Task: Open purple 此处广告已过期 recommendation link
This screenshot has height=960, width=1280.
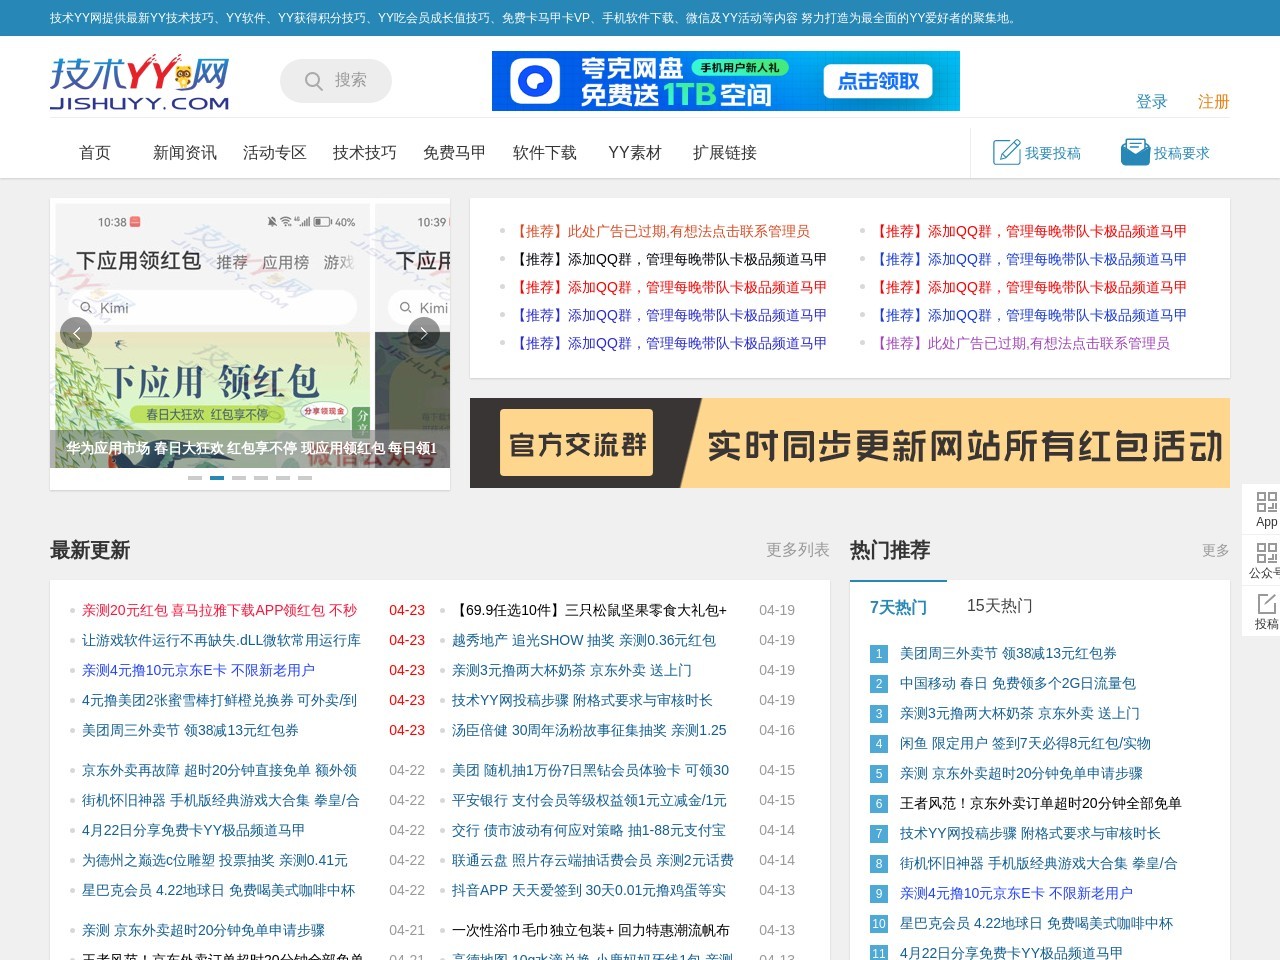Action: point(1021,343)
